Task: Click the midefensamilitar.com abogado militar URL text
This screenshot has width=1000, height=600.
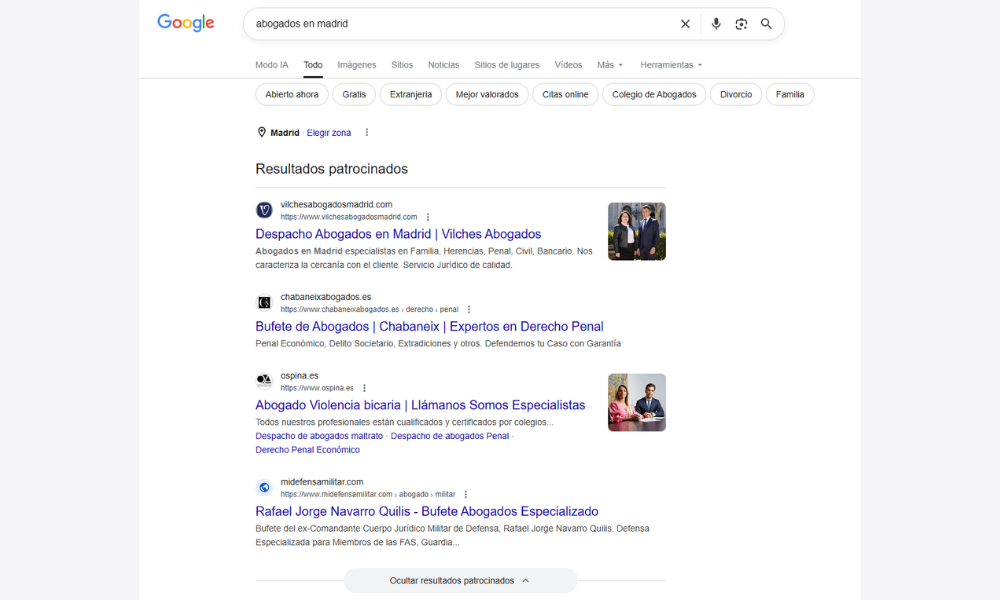Action: [368, 494]
